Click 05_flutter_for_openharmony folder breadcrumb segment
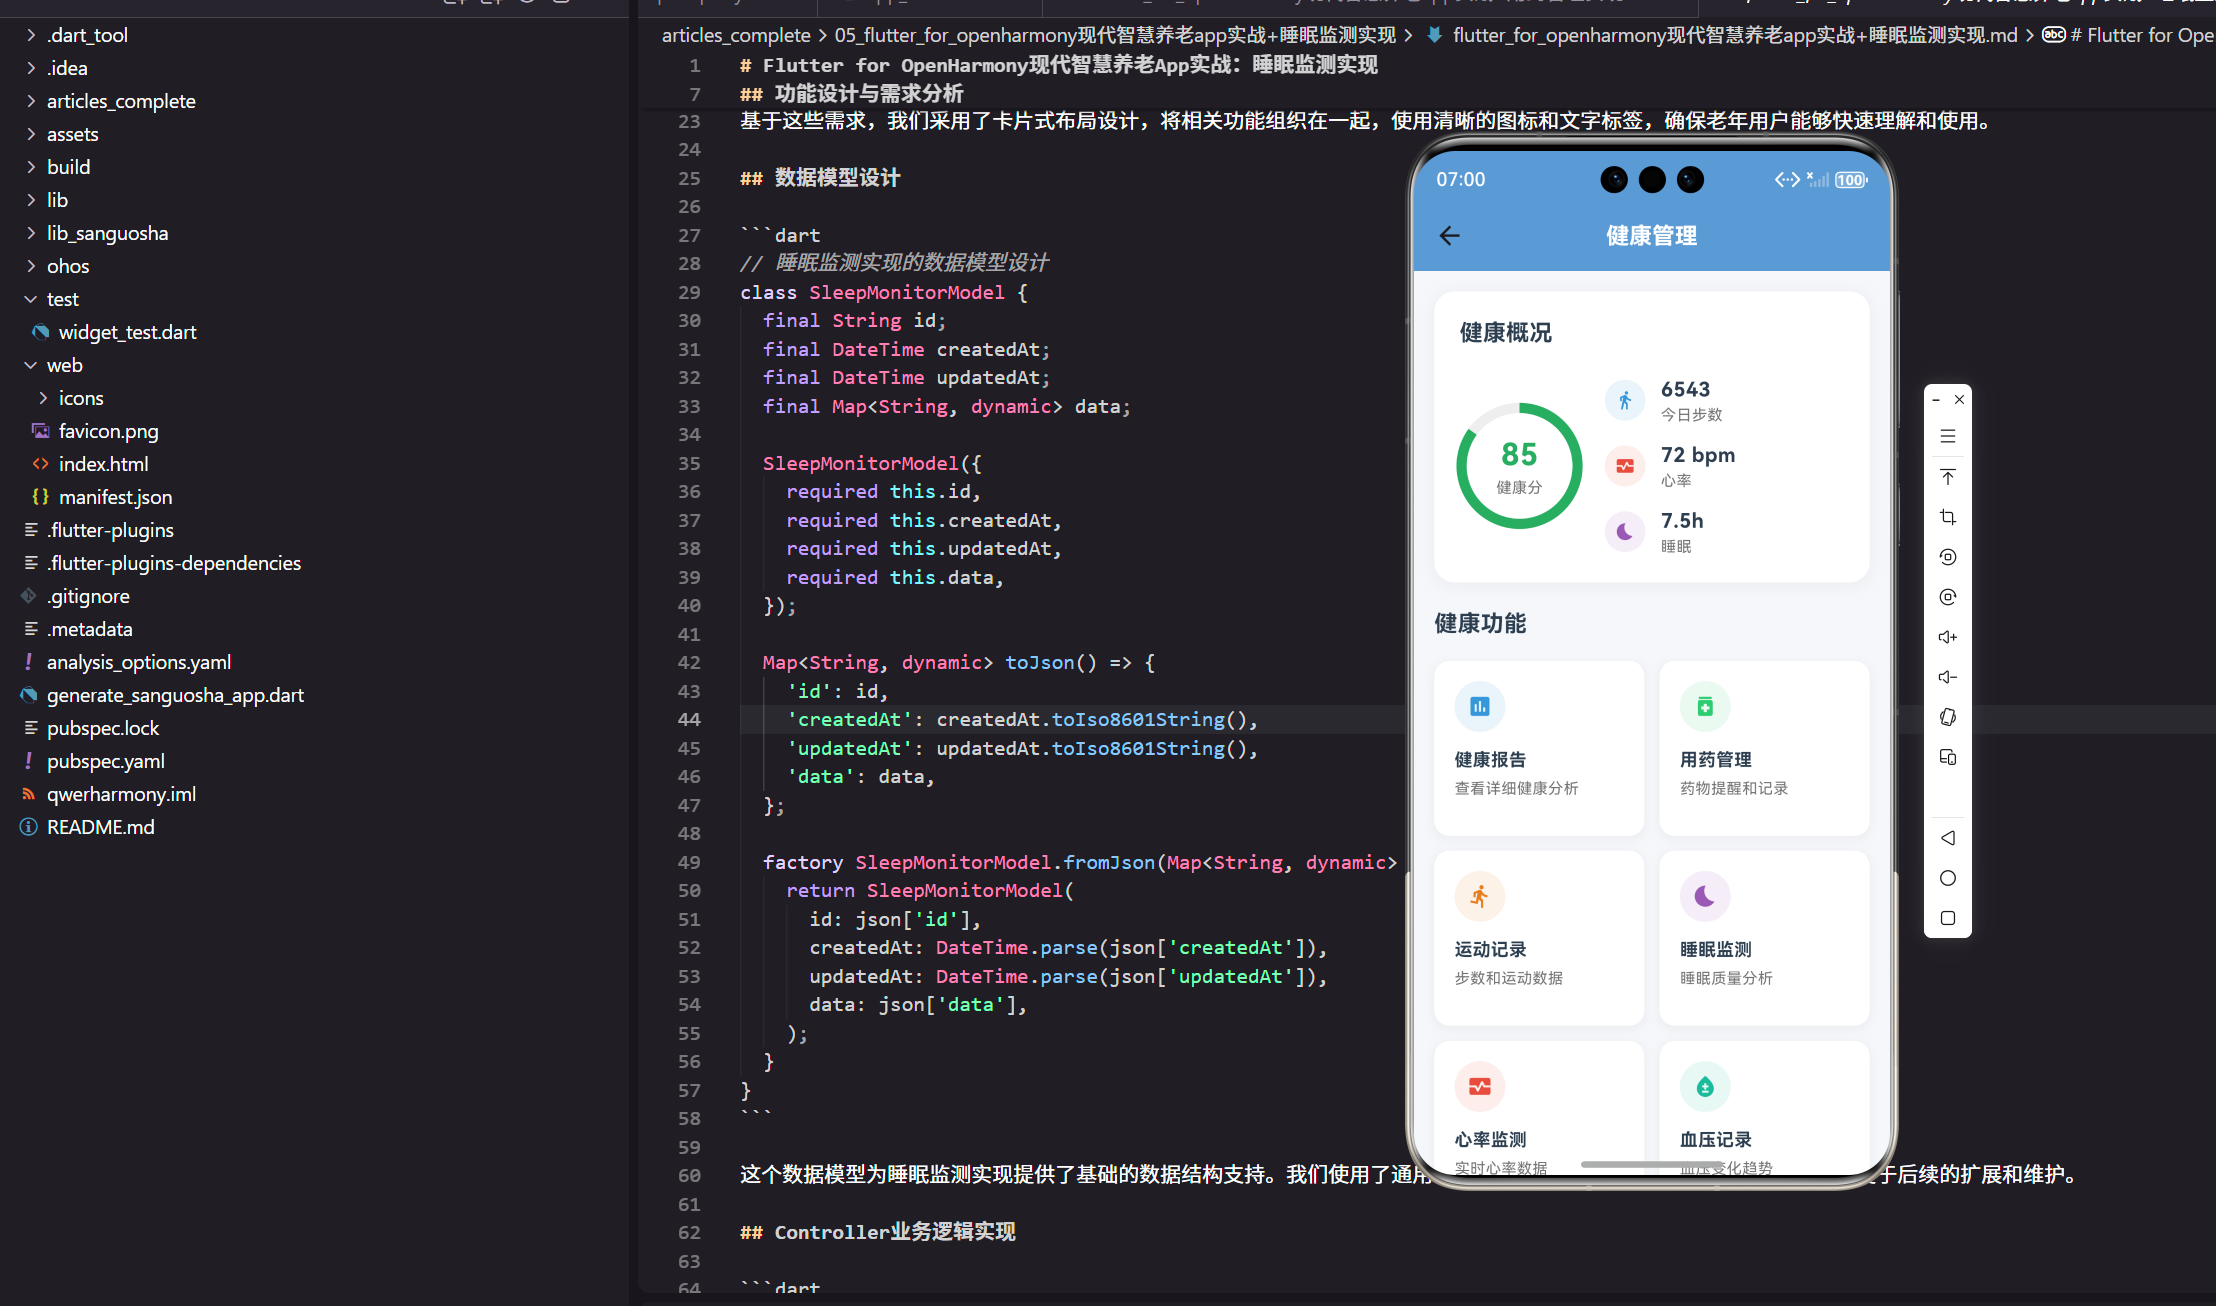2216x1306 pixels. 1115,35
